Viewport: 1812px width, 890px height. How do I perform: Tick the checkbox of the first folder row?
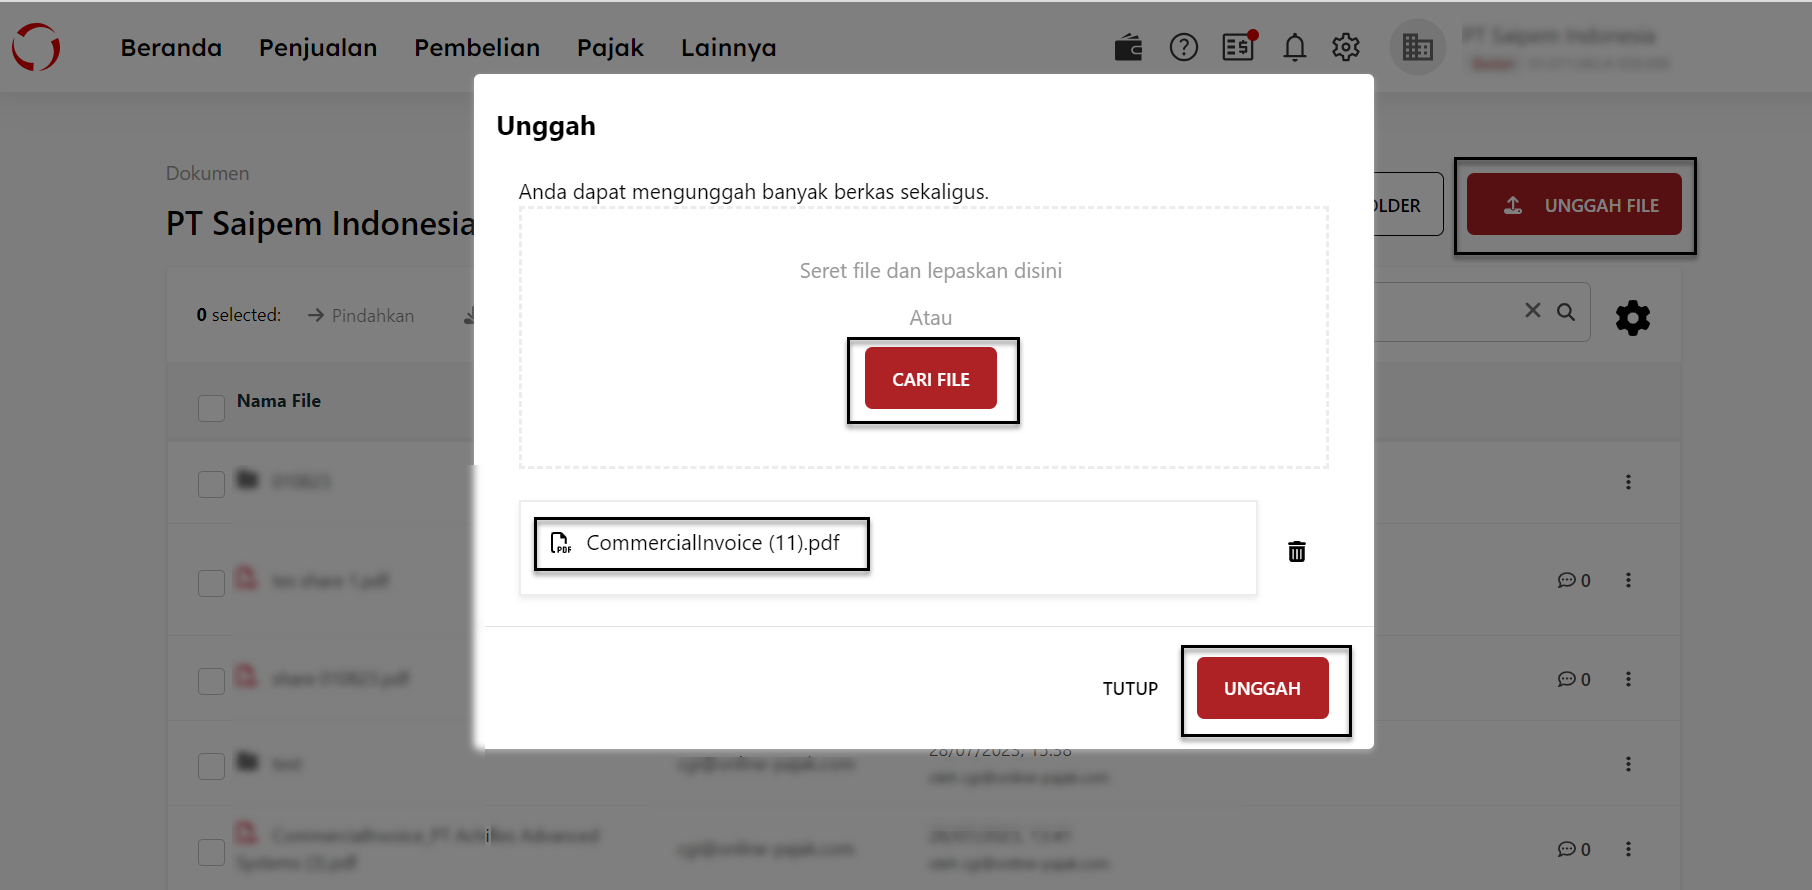211,484
